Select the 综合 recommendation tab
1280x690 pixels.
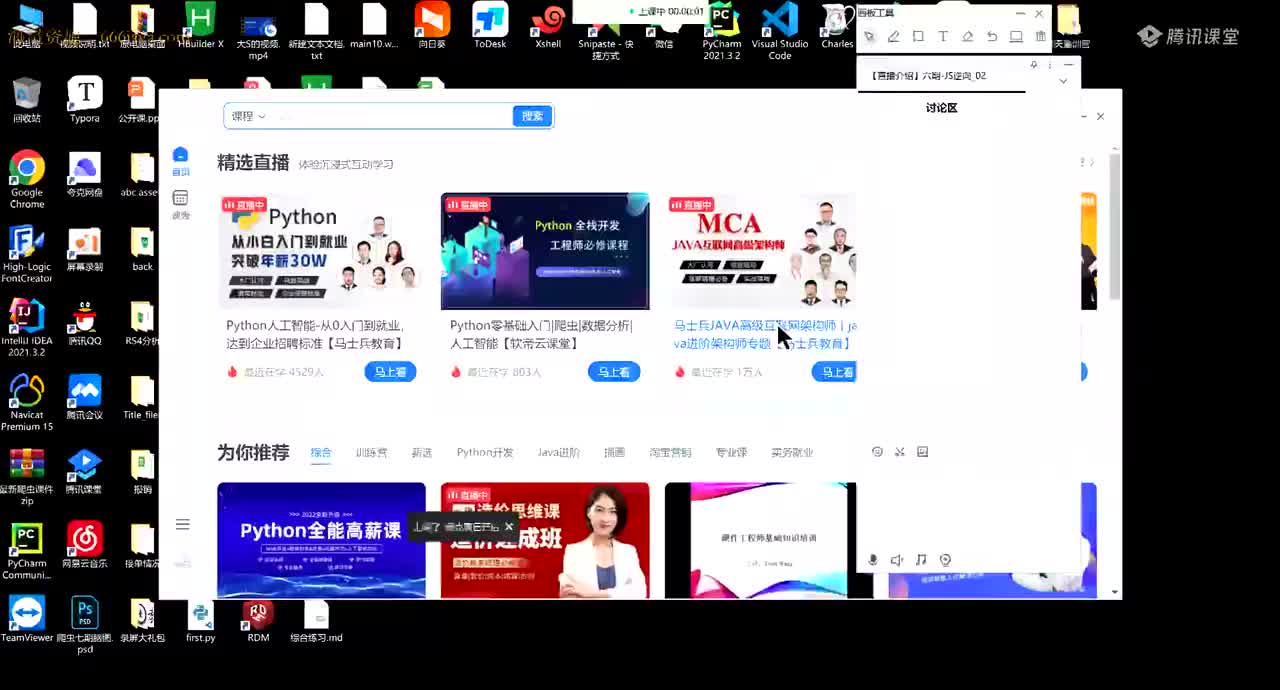[321, 453]
